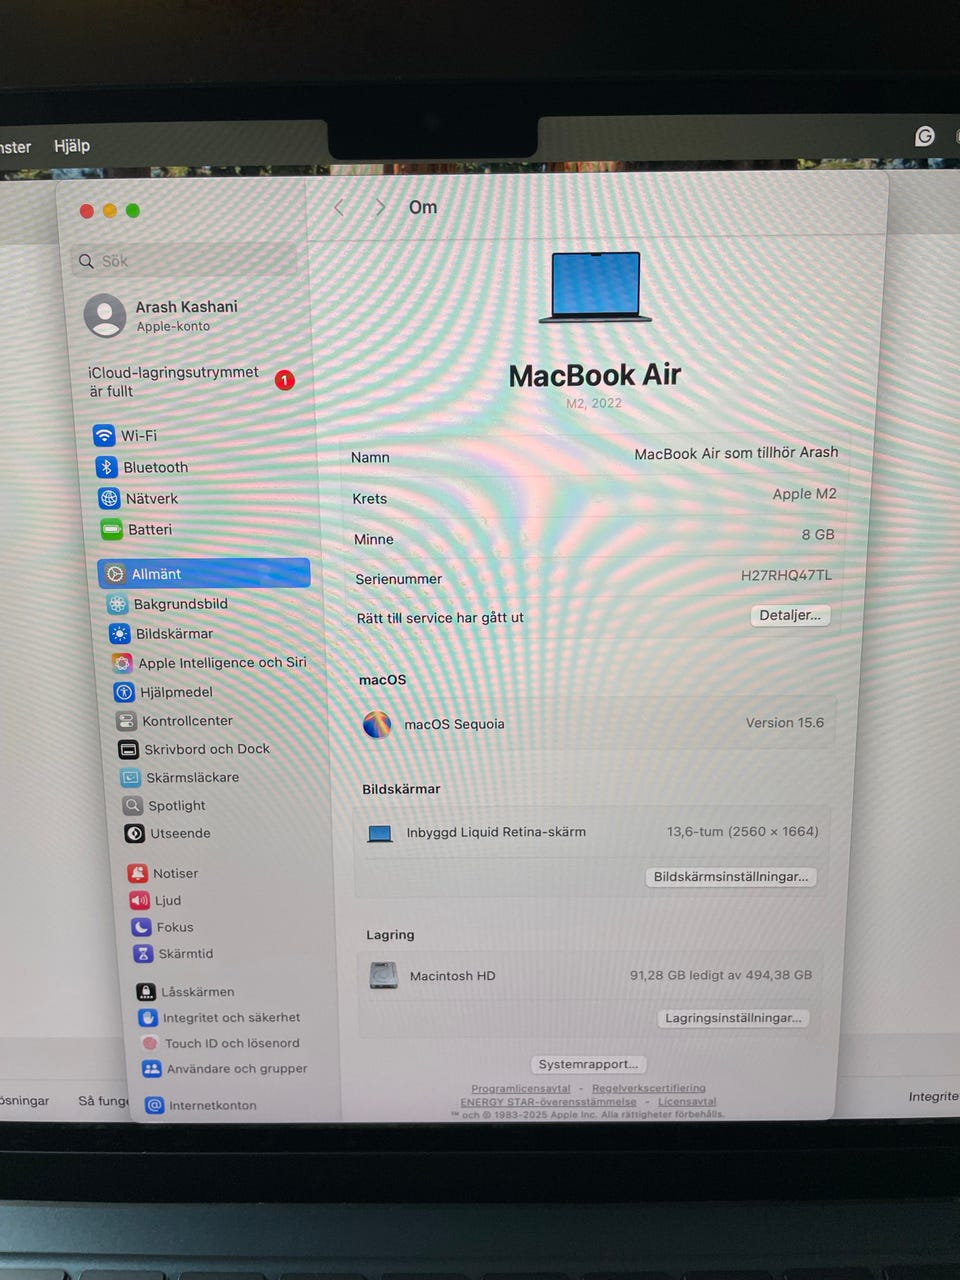Open the Licensavtal link

[687, 1101]
